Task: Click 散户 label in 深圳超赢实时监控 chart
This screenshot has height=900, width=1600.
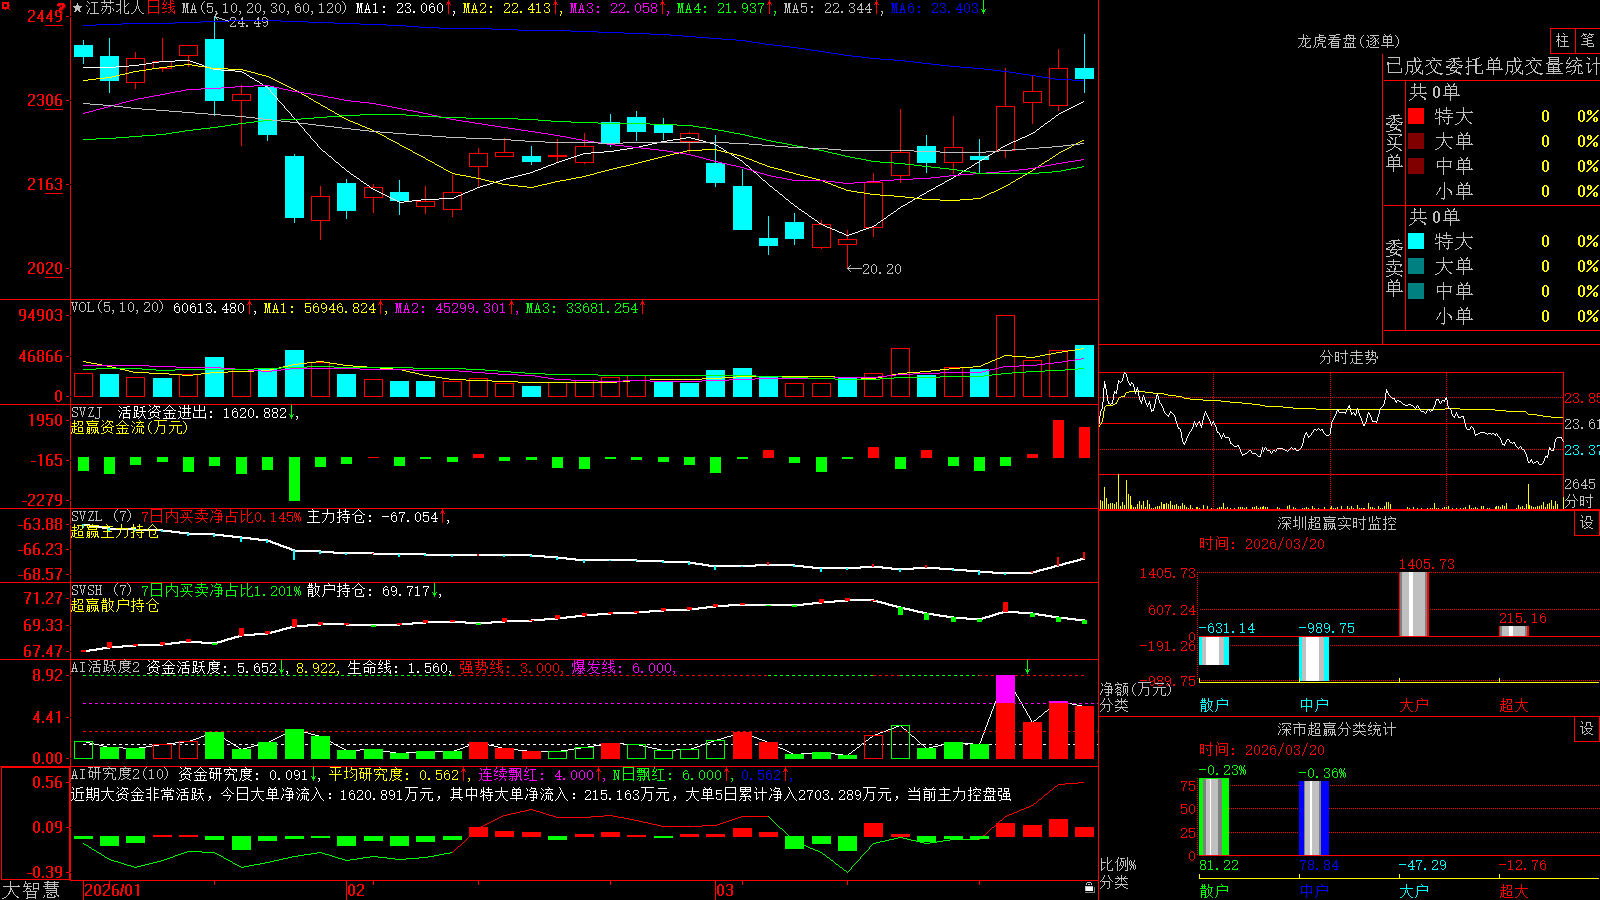Action: [1214, 705]
